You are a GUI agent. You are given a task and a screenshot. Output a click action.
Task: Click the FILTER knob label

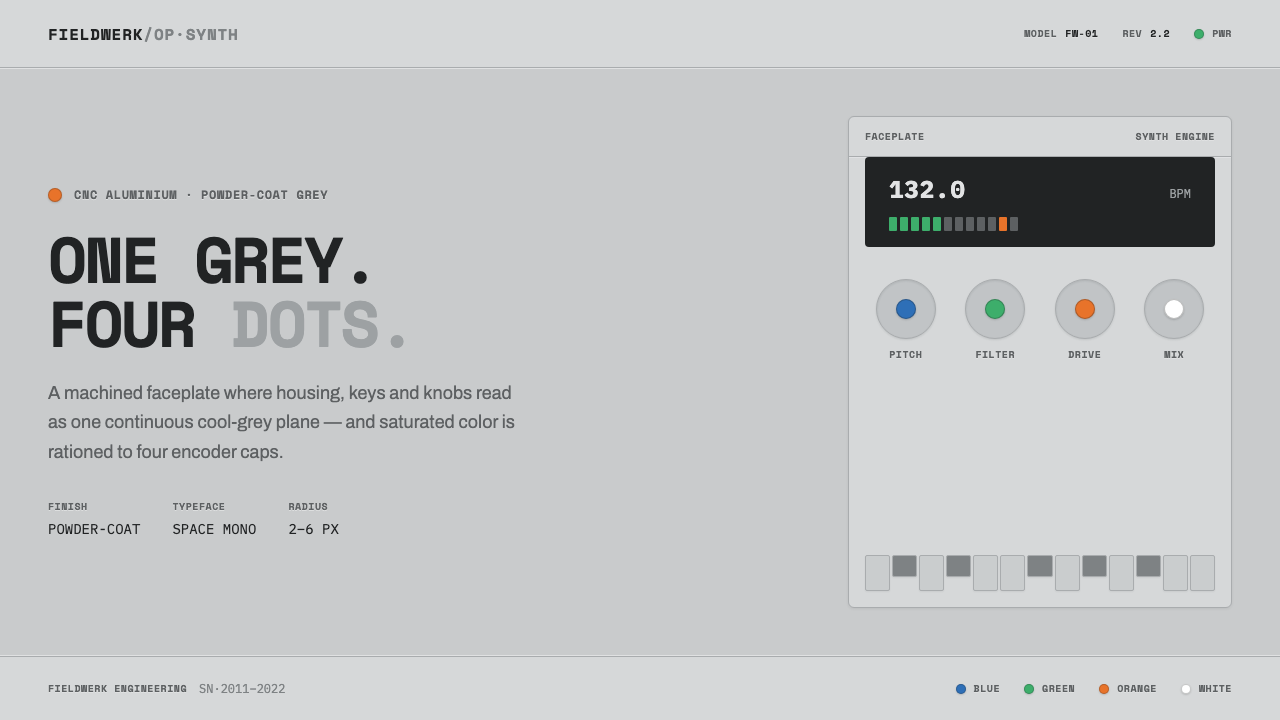pos(995,355)
